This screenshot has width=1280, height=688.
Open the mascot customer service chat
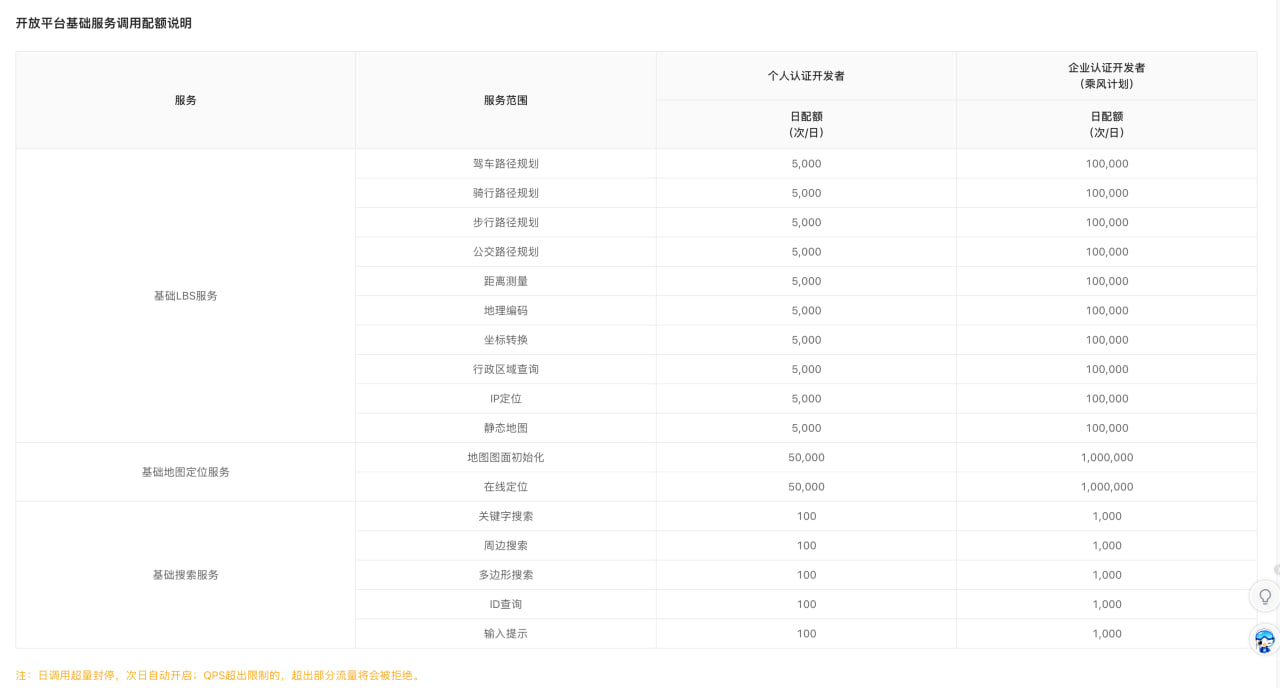pyautogui.click(x=1264, y=640)
